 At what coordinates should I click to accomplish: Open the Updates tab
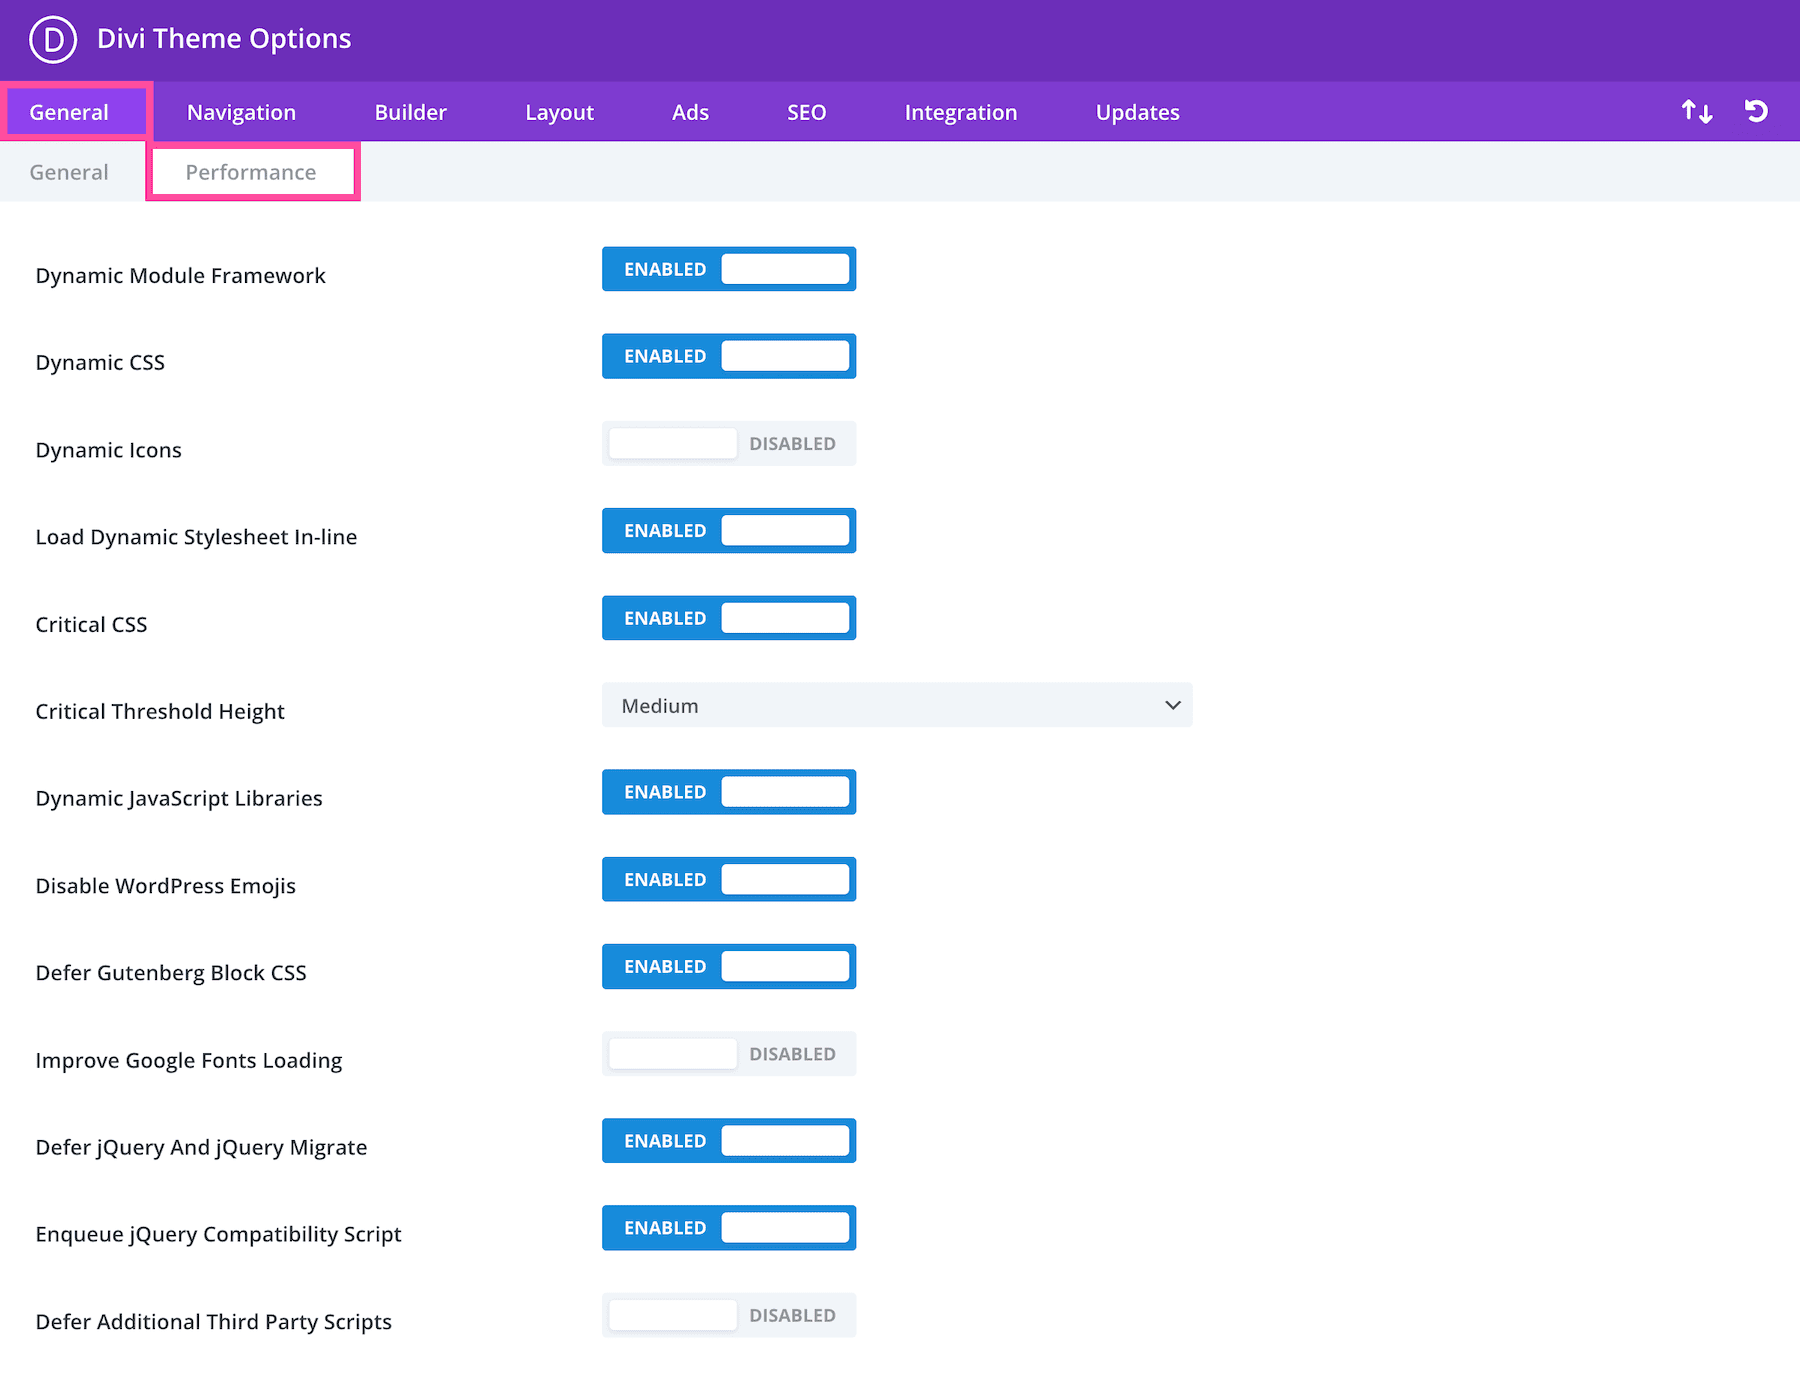point(1137,112)
